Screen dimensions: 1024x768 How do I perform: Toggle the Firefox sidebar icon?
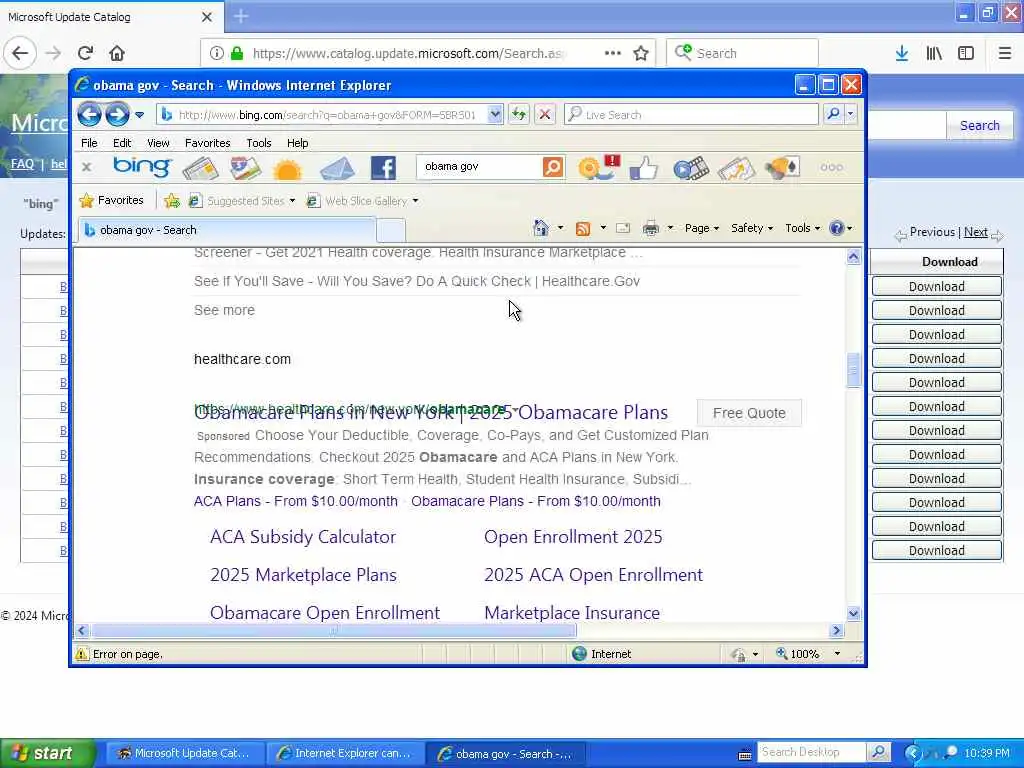tap(966, 53)
